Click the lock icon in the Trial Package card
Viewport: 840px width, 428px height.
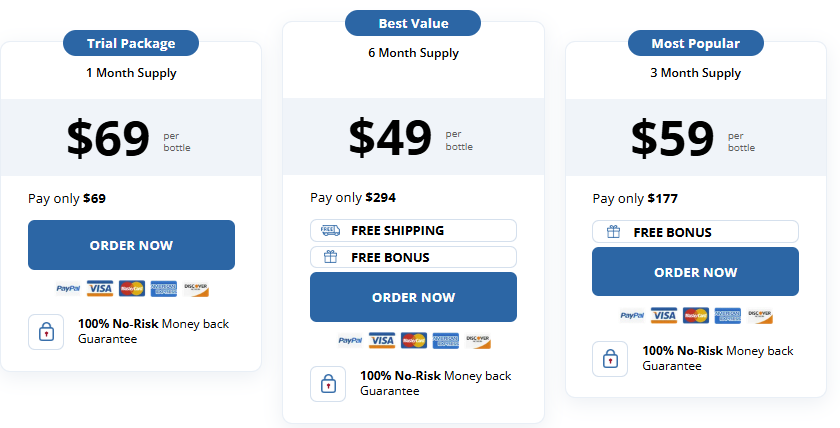click(46, 332)
